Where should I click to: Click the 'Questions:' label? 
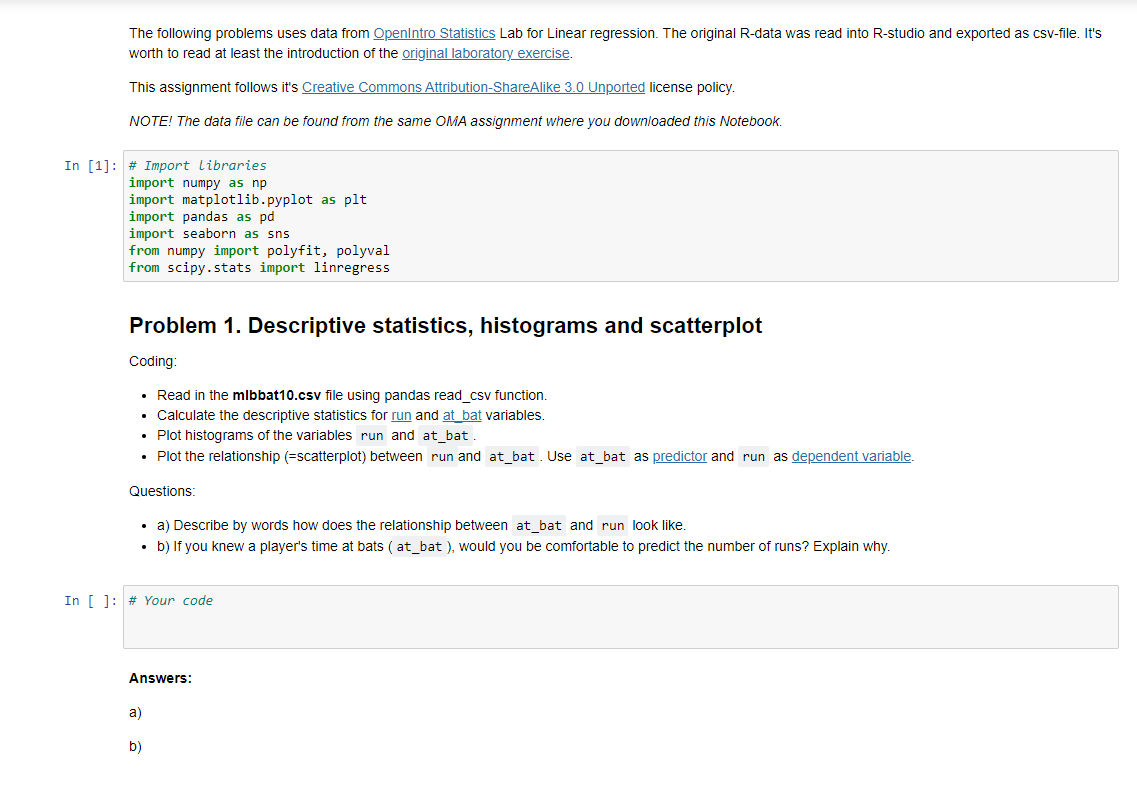(162, 492)
